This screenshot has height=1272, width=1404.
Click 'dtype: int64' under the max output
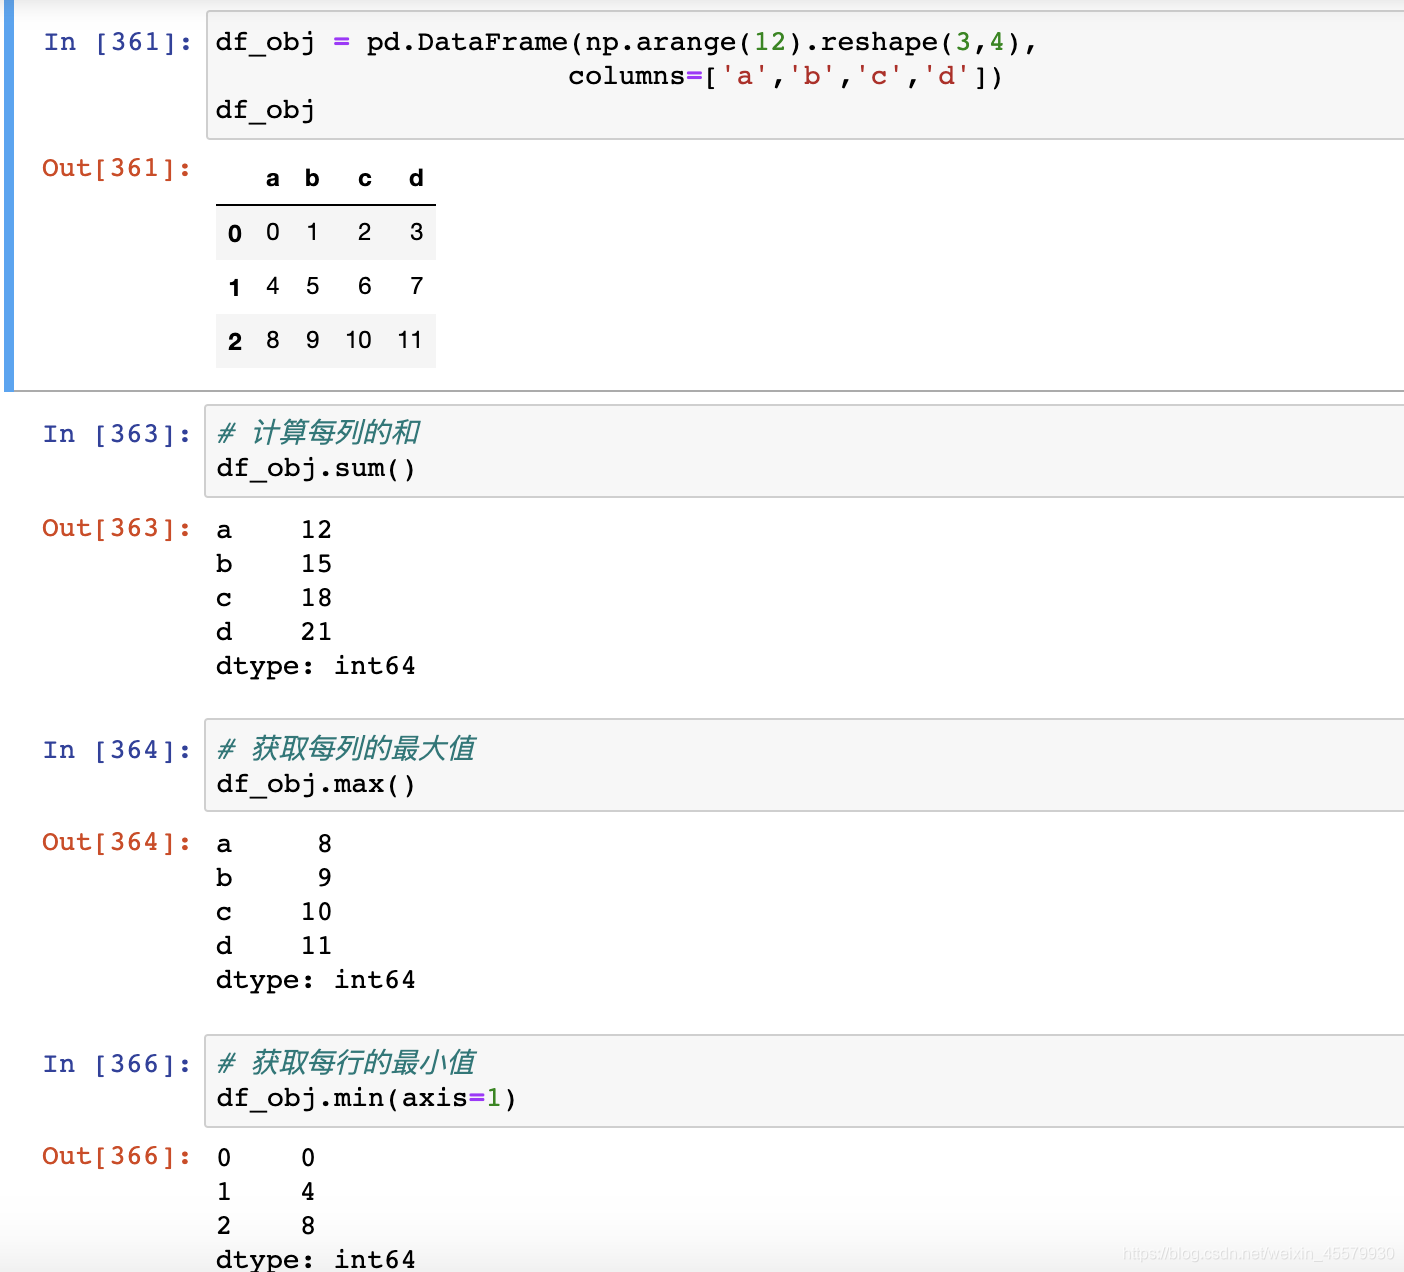point(315,980)
